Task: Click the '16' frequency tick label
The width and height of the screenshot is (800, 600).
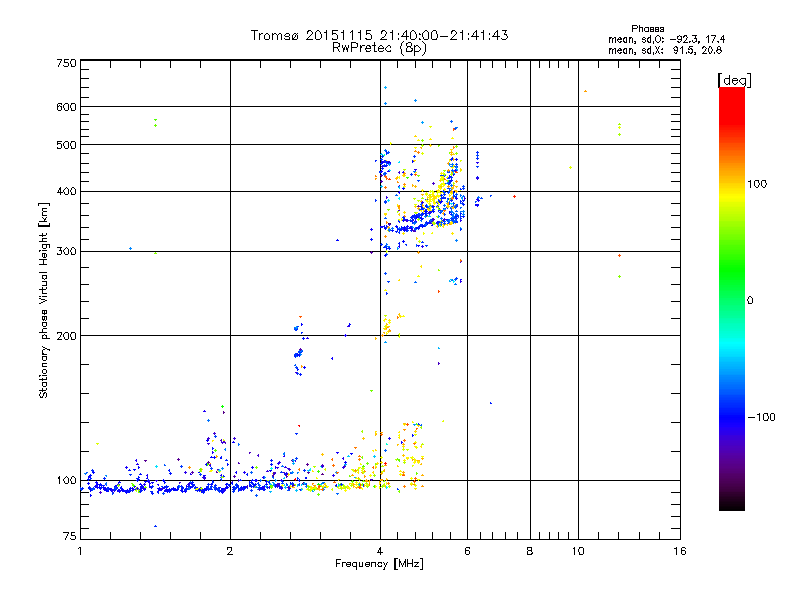Action: pos(680,551)
